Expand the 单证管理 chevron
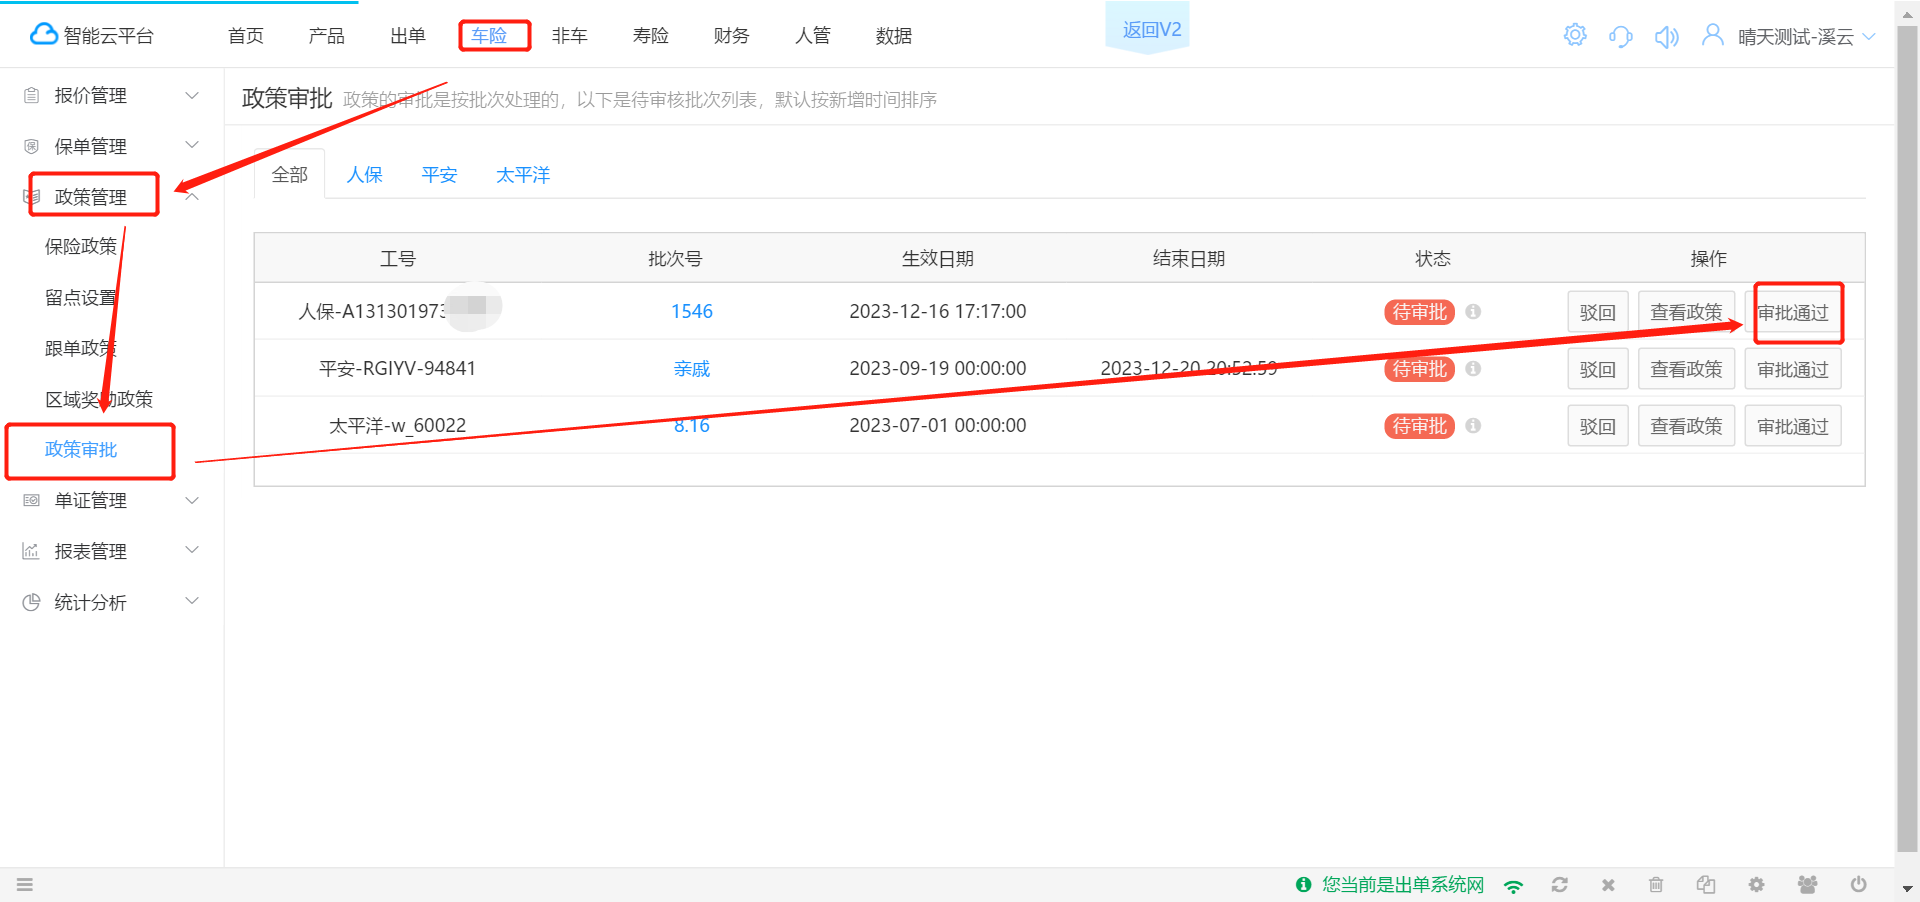The height and width of the screenshot is (902, 1920). pos(192,500)
